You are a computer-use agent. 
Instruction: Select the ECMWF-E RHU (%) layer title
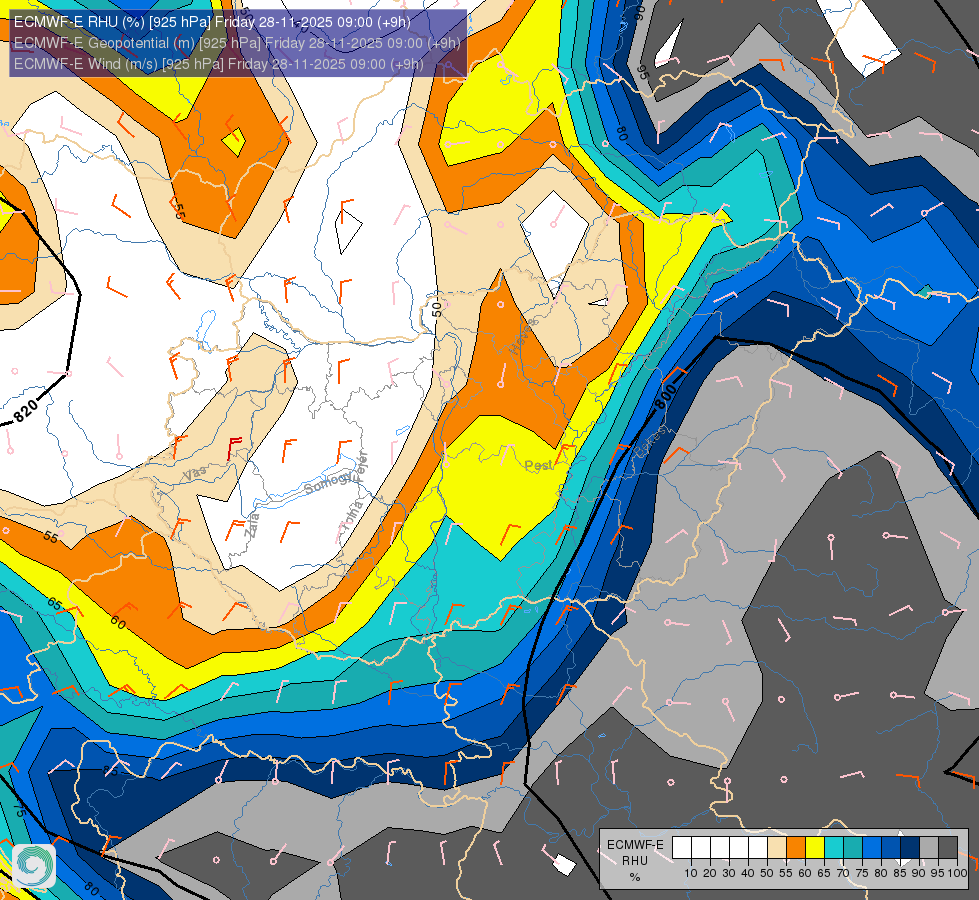212,22
